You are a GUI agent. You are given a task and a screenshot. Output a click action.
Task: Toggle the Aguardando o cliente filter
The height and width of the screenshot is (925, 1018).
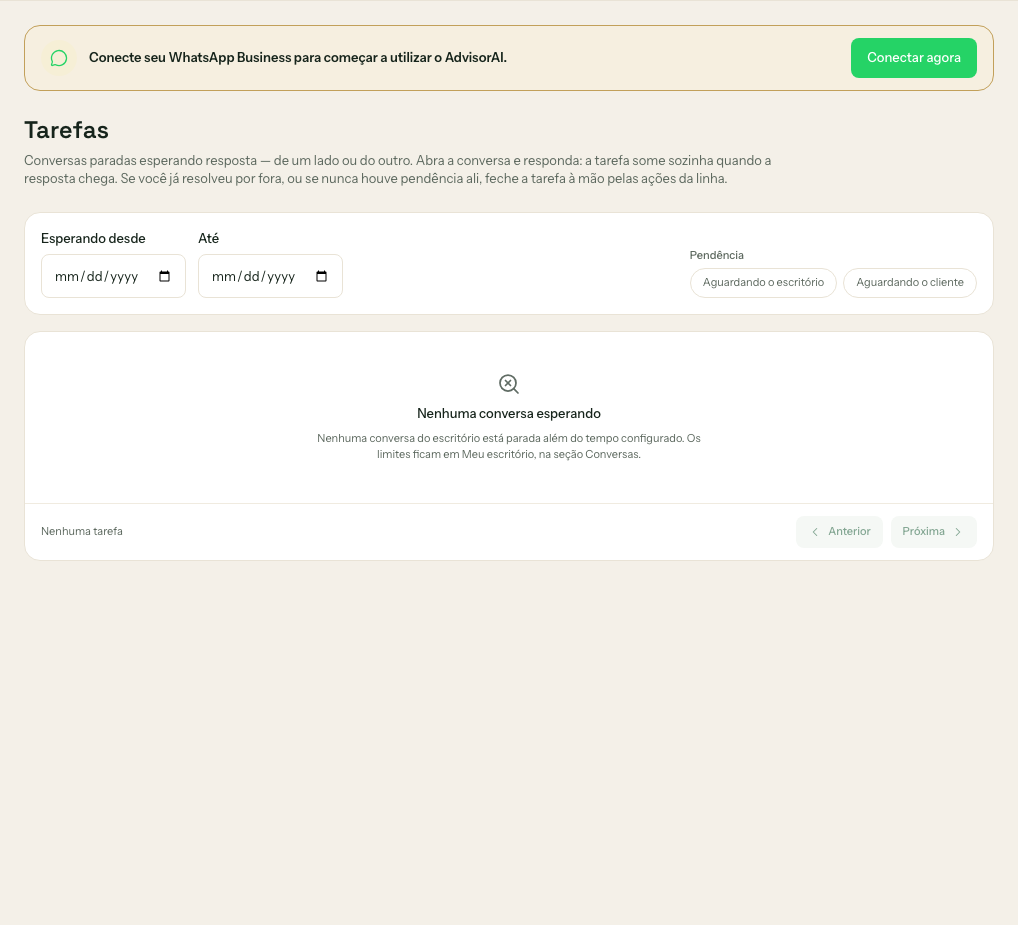pos(910,283)
